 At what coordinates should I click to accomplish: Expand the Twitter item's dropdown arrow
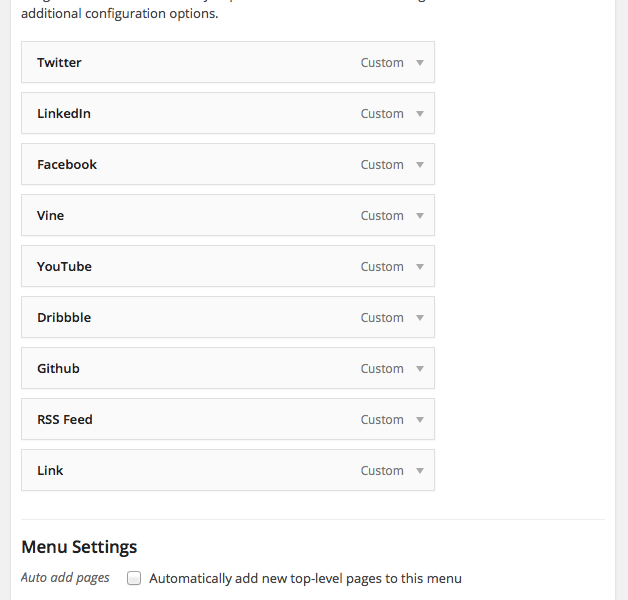(420, 63)
